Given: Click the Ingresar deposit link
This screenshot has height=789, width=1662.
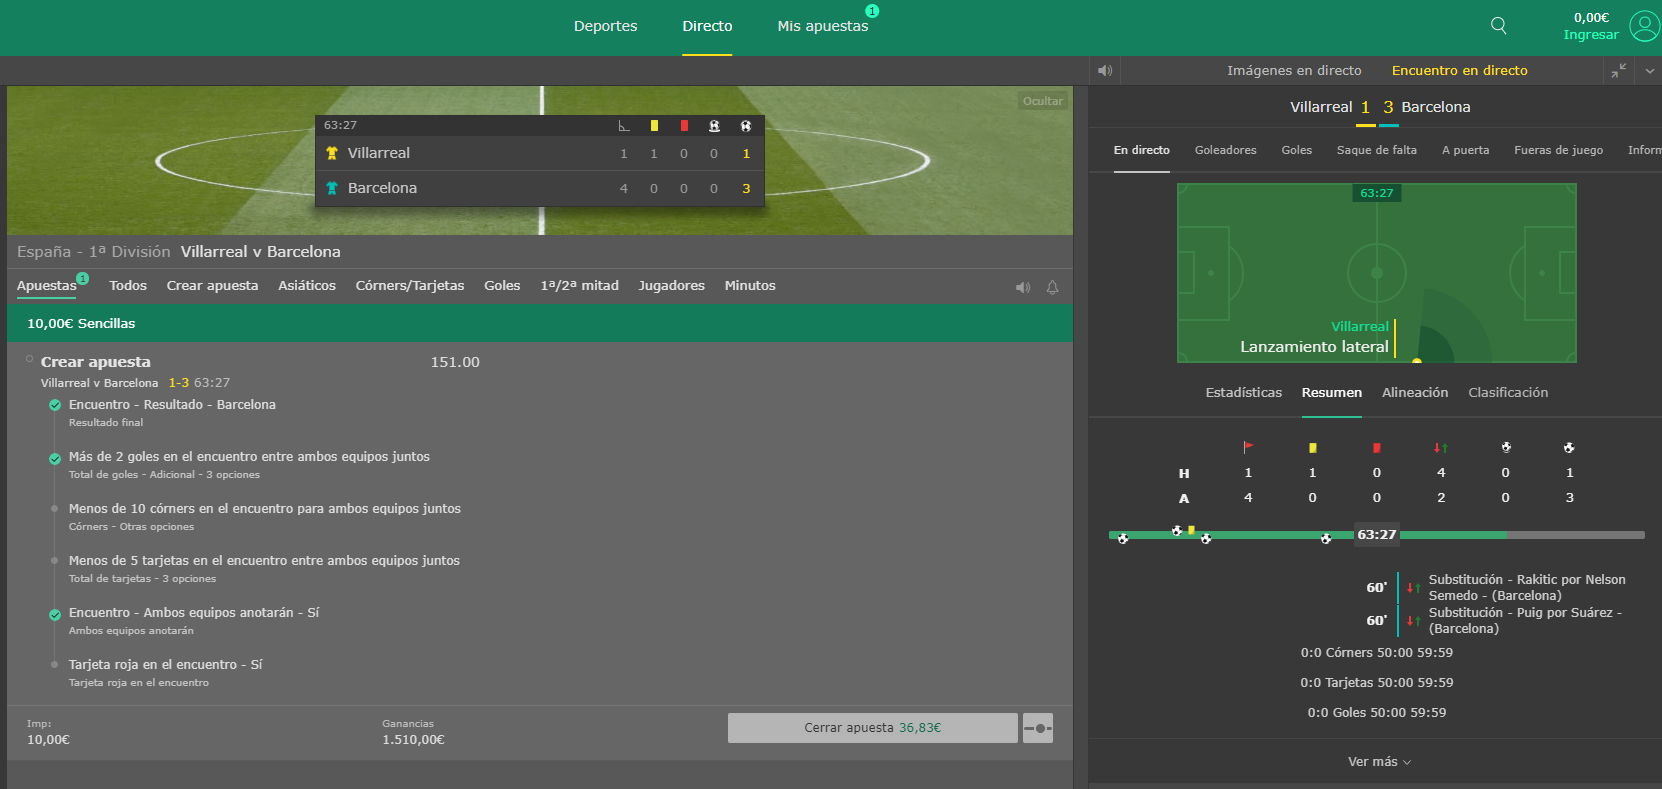Looking at the screenshot, I should 1591,35.
